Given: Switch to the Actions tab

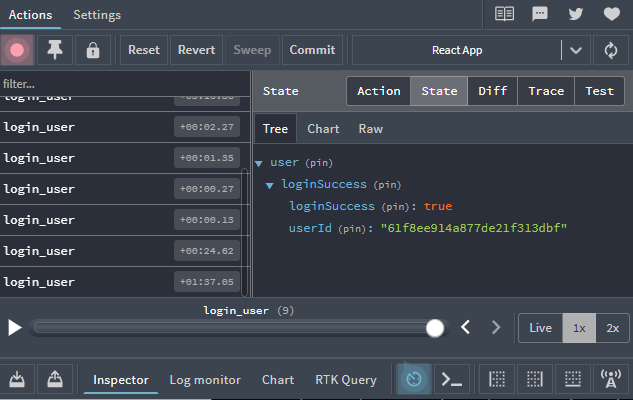Looking at the screenshot, I should click(x=30, y=15).
